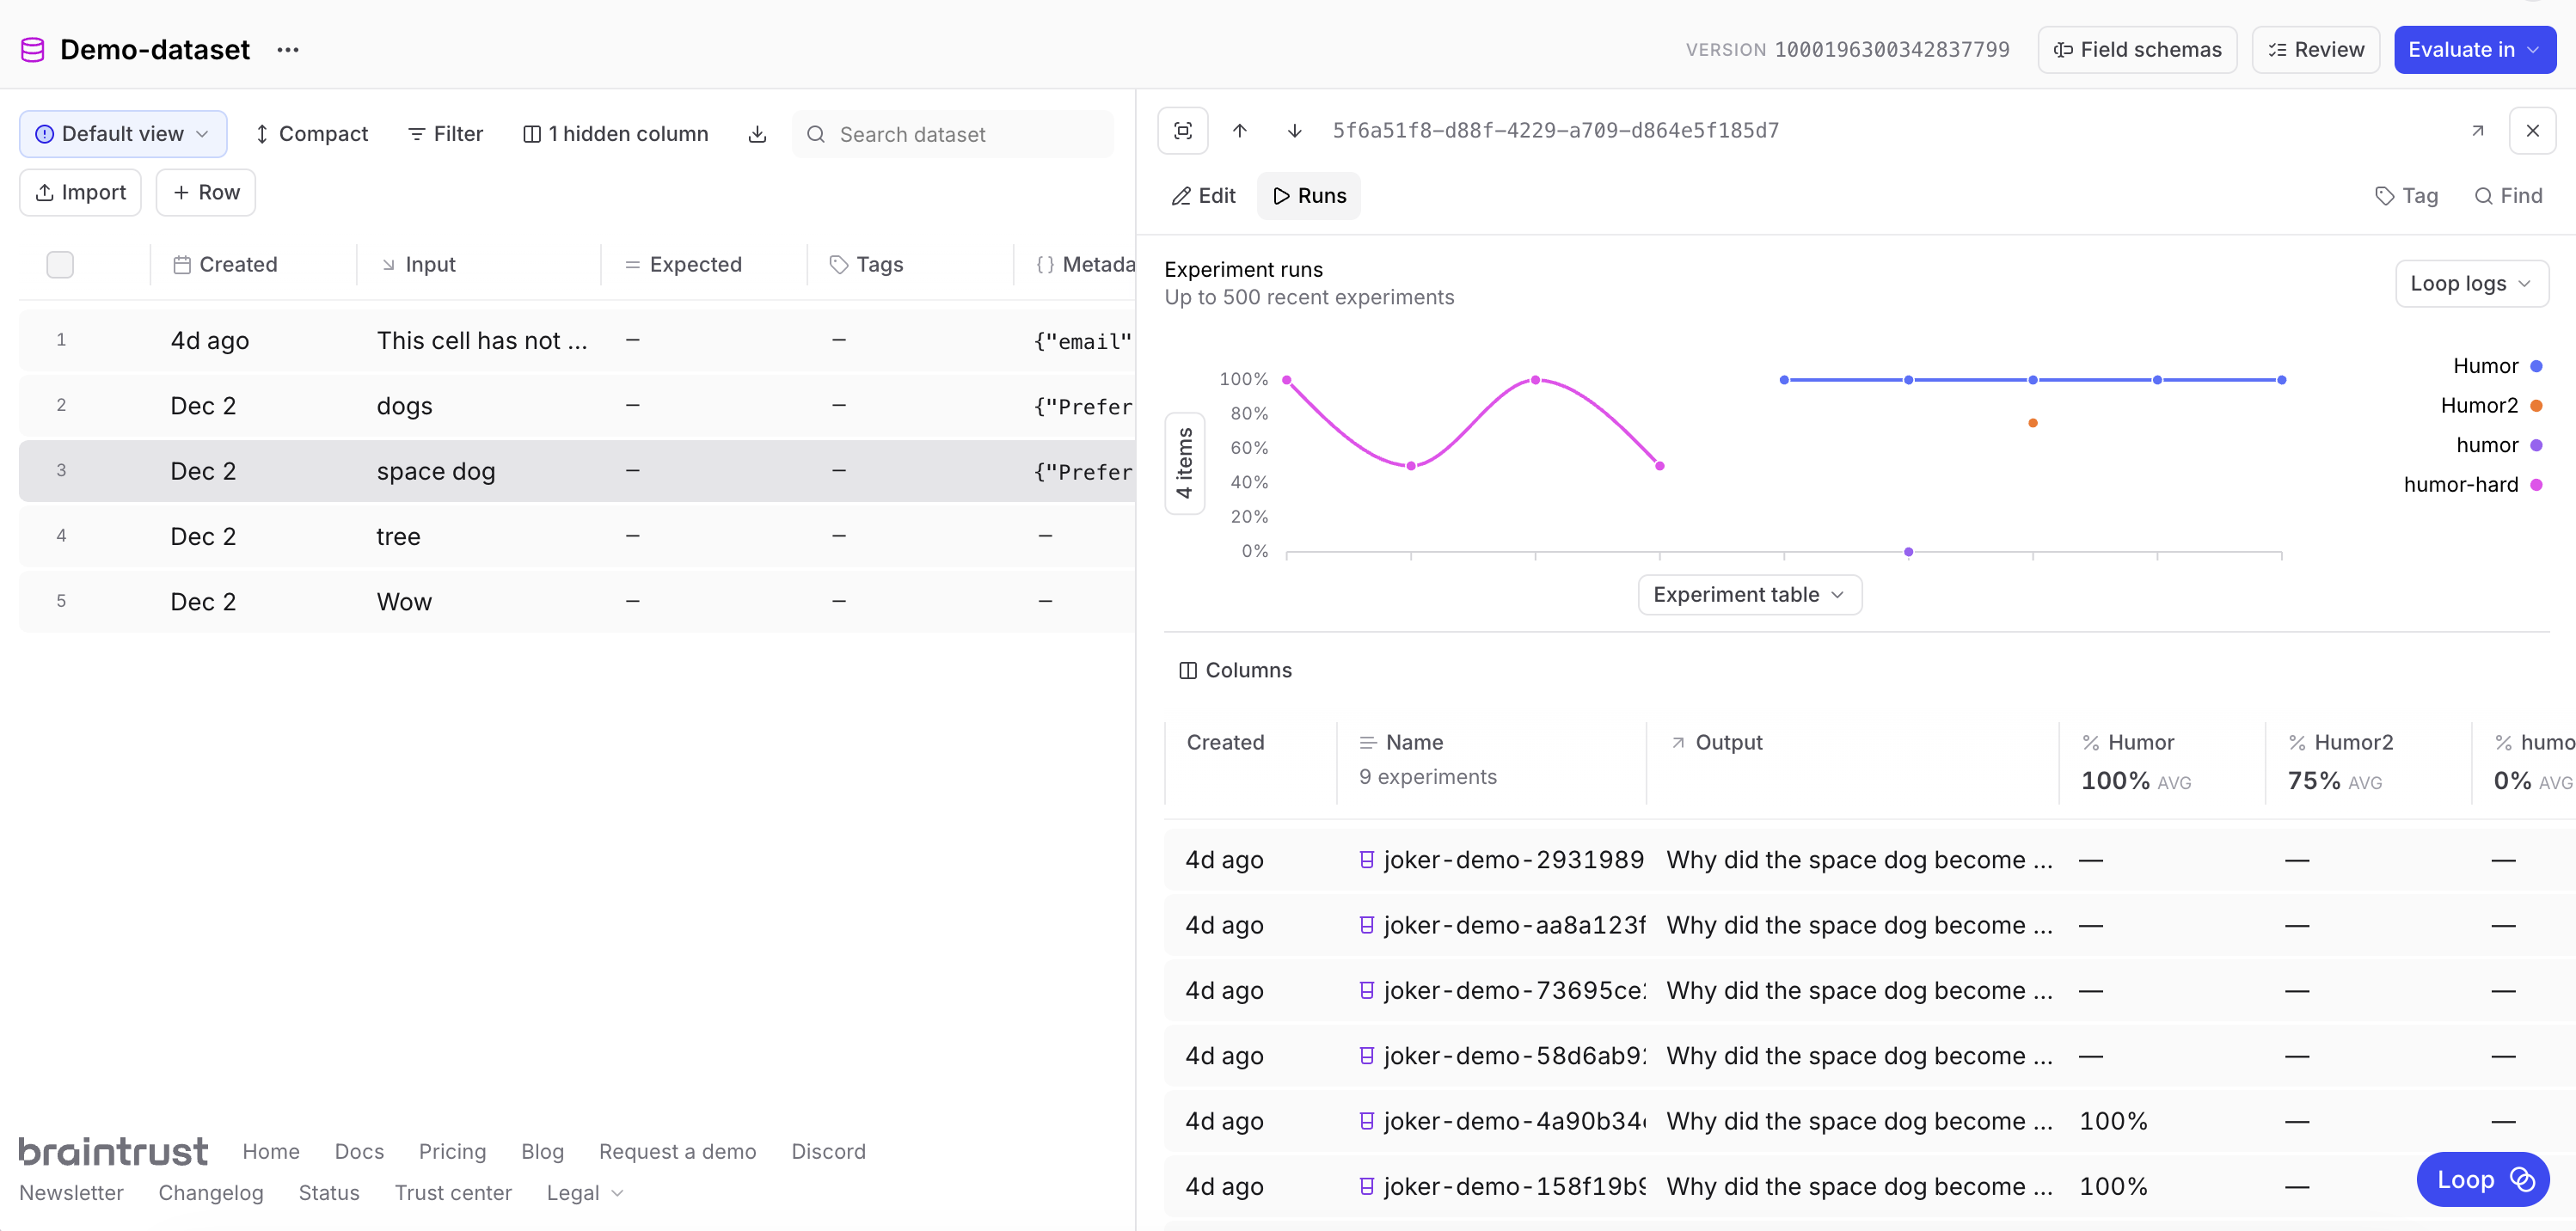2576x1231 pixels.
Task: Open the record in a new view via diagonal arrow icon
Action: click(2478, 130)
